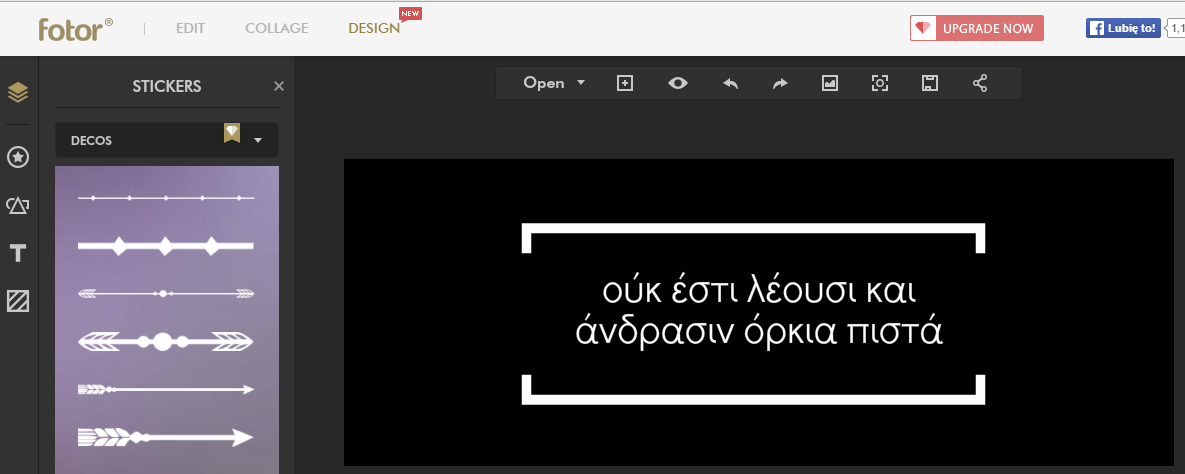The height and width of the screenshot is (474, 1185).
Task: Select the Greek text on canvas
Action: (759, 311)
